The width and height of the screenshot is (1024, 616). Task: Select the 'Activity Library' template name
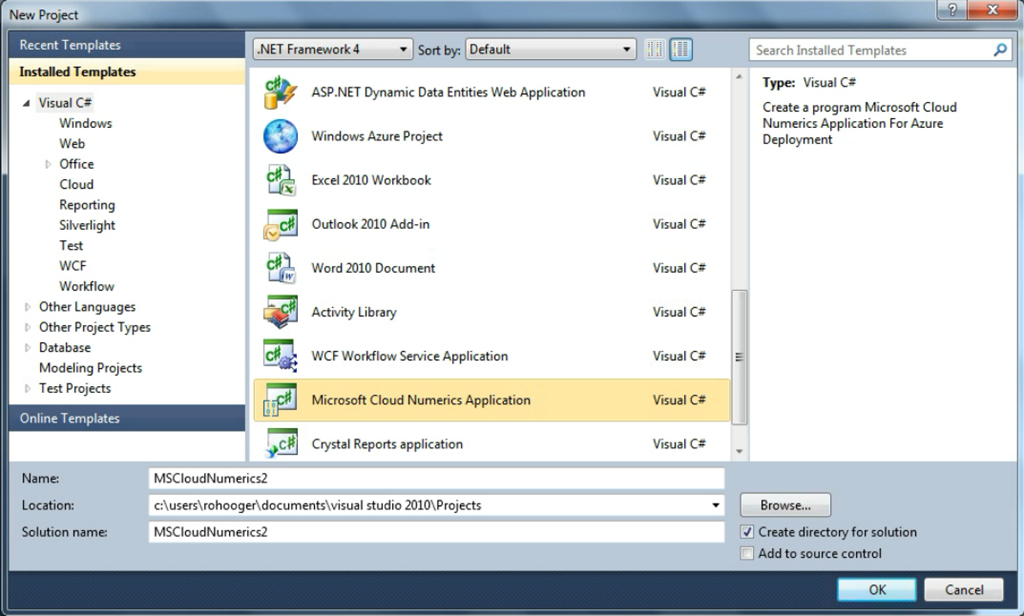coord(354,312)
